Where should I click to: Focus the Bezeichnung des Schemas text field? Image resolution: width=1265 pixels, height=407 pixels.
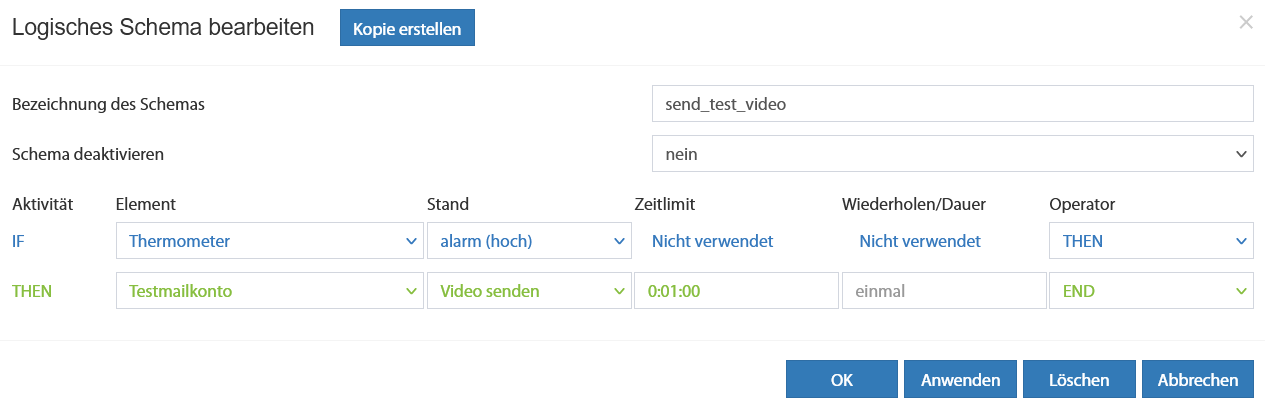point(952,104)
